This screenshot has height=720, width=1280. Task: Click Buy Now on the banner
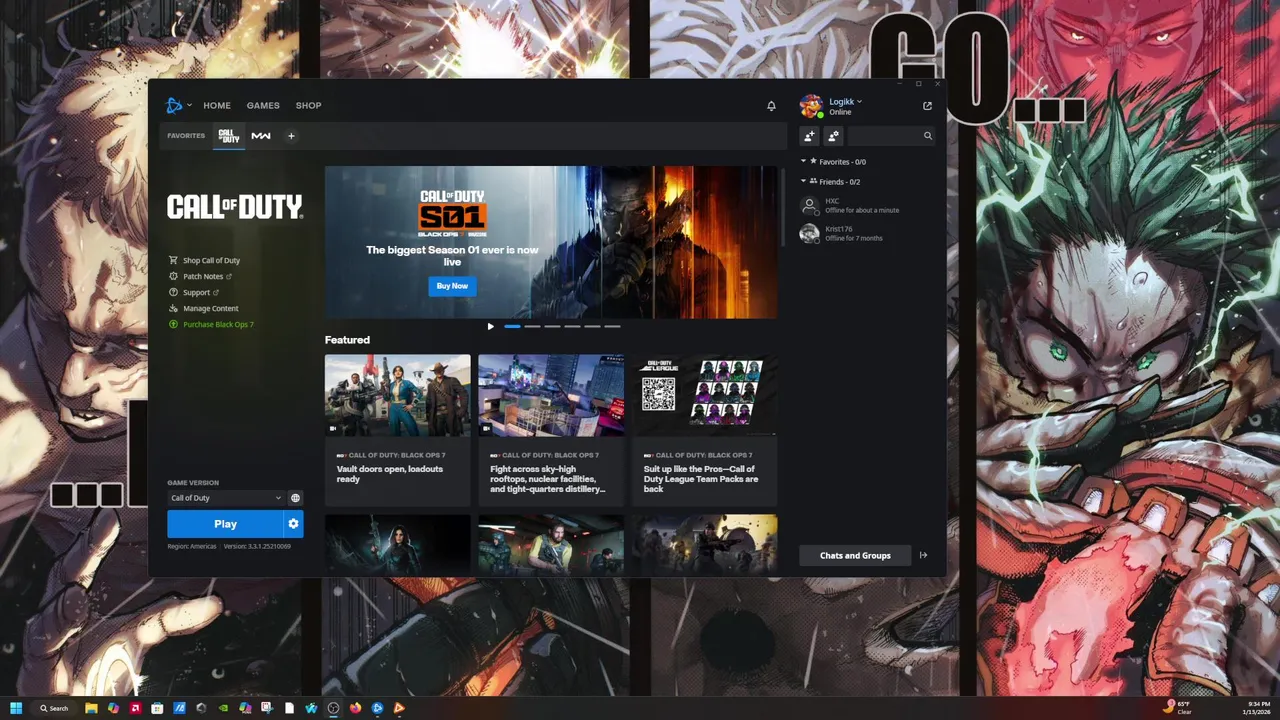tap(452, 286)
